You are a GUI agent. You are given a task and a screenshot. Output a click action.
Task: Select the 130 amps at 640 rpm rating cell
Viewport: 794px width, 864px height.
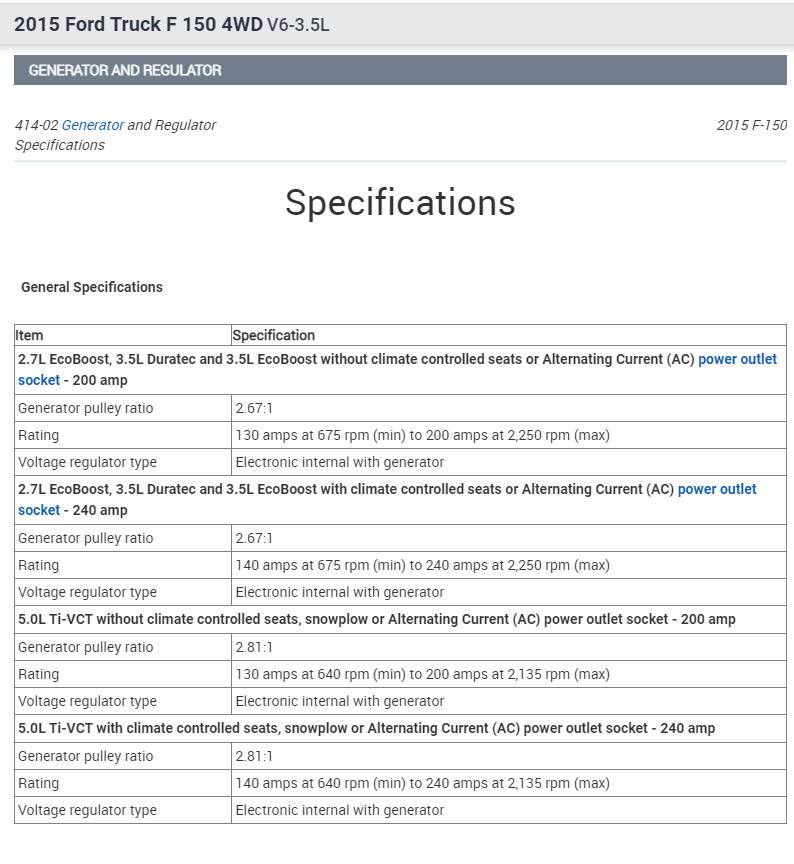point(422,674)
